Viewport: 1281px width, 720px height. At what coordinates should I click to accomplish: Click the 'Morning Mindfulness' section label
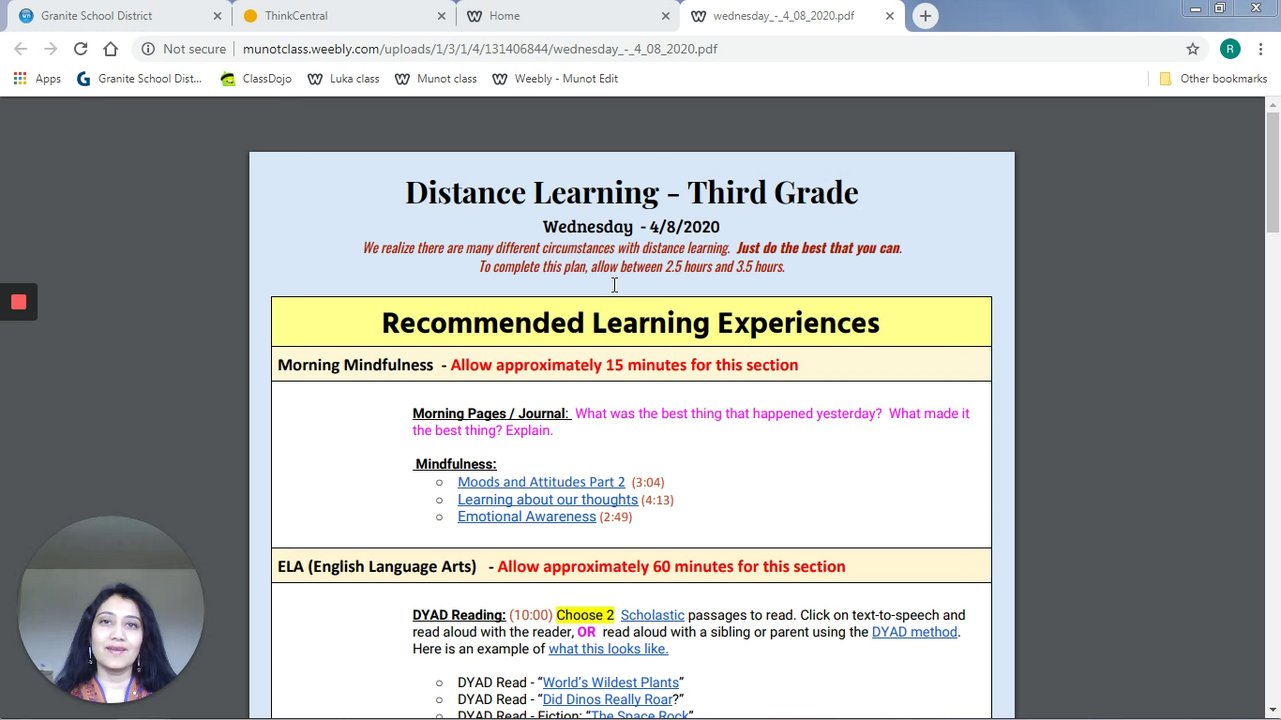click(355, 365)
